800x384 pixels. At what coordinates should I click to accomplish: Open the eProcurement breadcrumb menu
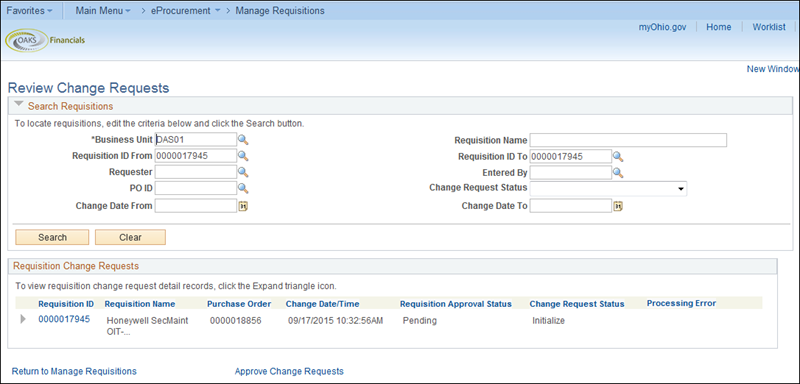point(185,11)
